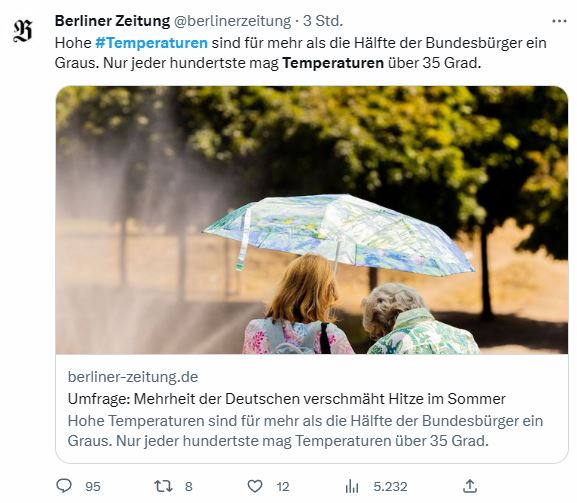Open the @berlinerzeitung handle

[232, 21]
